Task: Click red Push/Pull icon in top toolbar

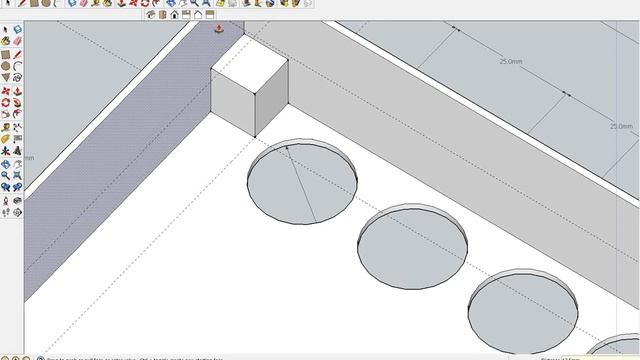Action: coord(121,3)
